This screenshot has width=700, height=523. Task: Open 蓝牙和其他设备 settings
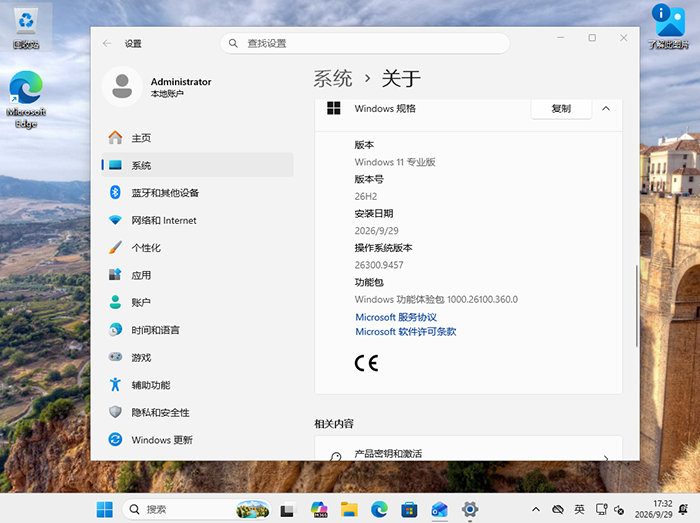[197, 193]
